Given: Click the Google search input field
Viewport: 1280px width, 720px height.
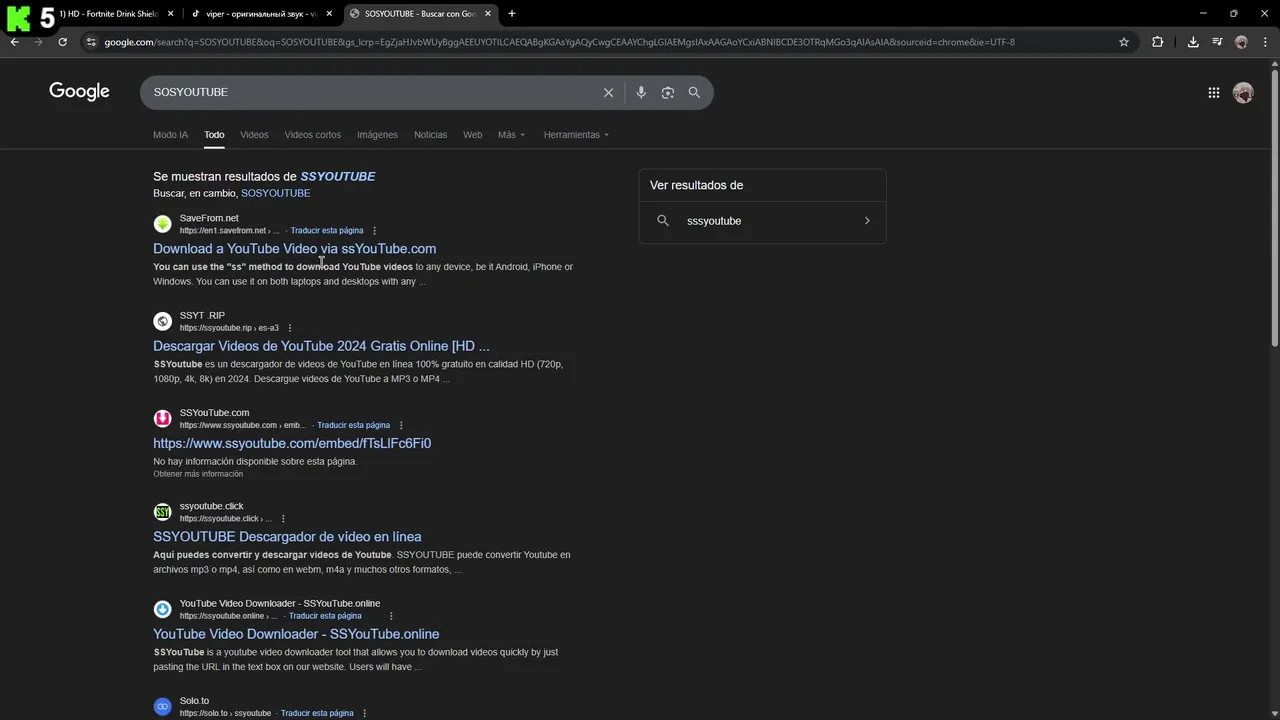Looking at the screenshot, I should pos(375,92).
